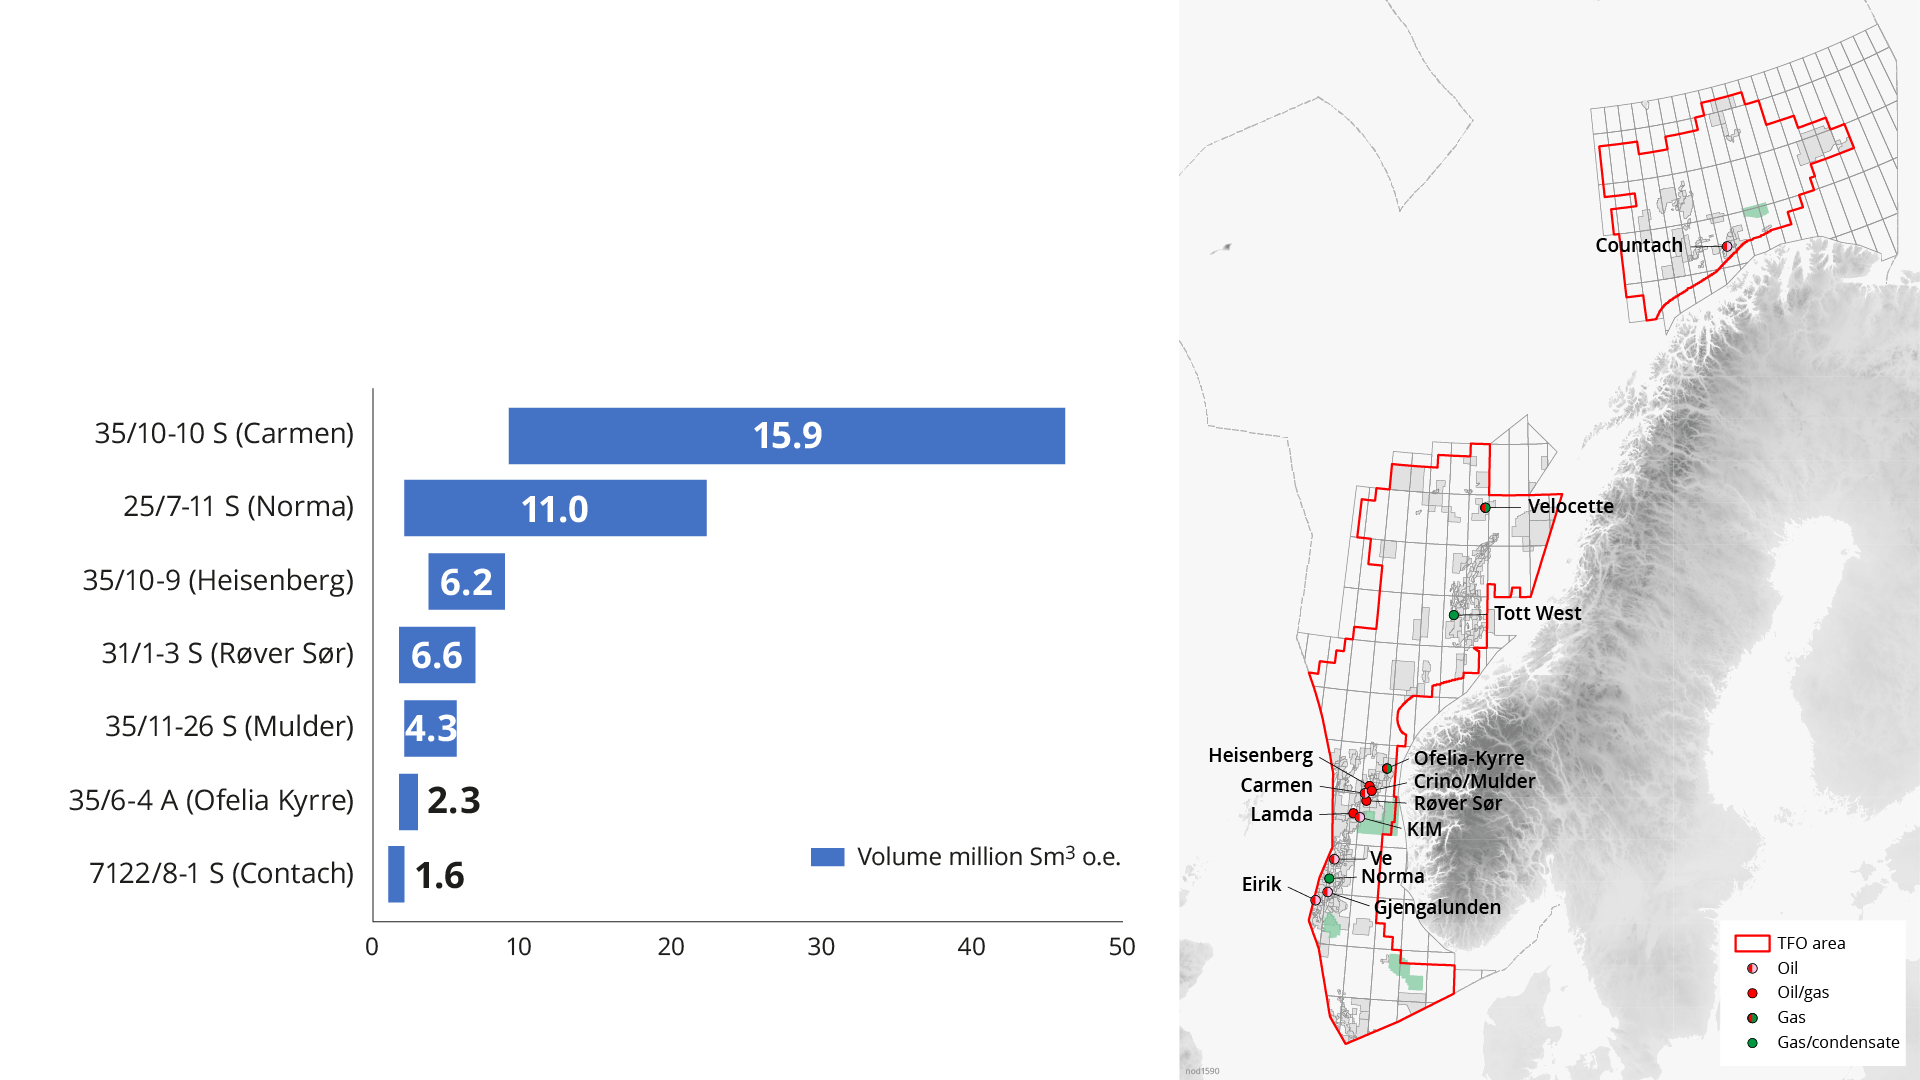Select the green Norma marker on map
This screenshot has width=1920, height=1080.
pyautogui.click(x=1329, y=878)
